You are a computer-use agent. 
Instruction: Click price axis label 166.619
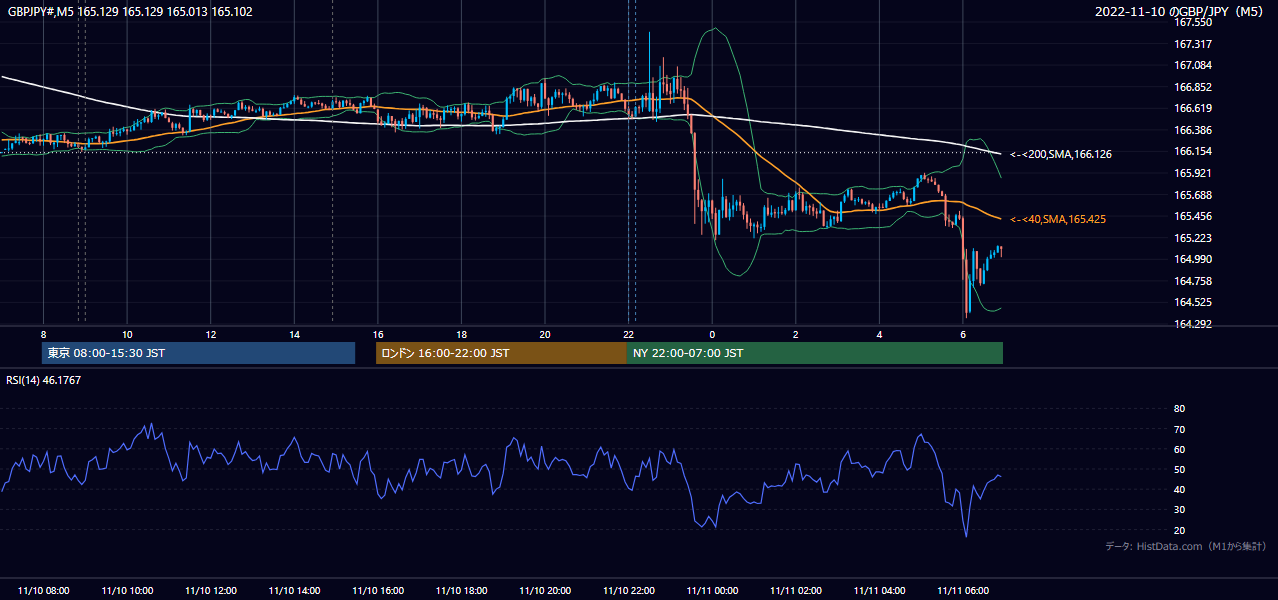click(x=1193, y=108)
